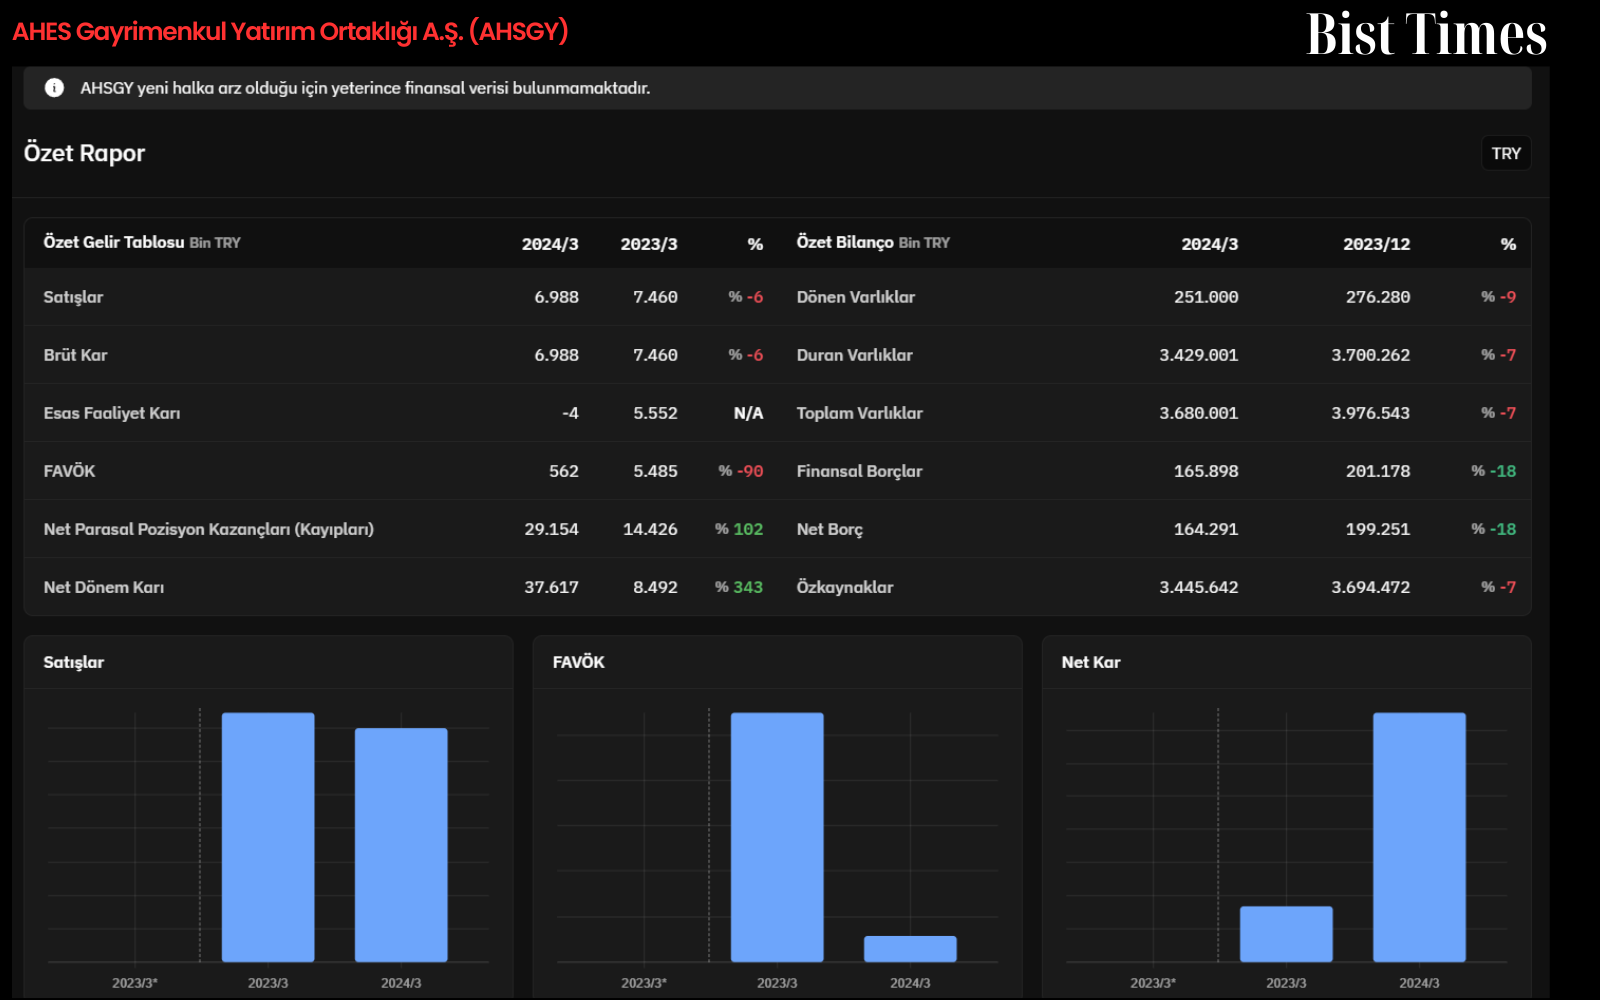Select the 2023/12 column header in balance table
This screenshot has height=1000, width=1600.
click(1377, 244)
